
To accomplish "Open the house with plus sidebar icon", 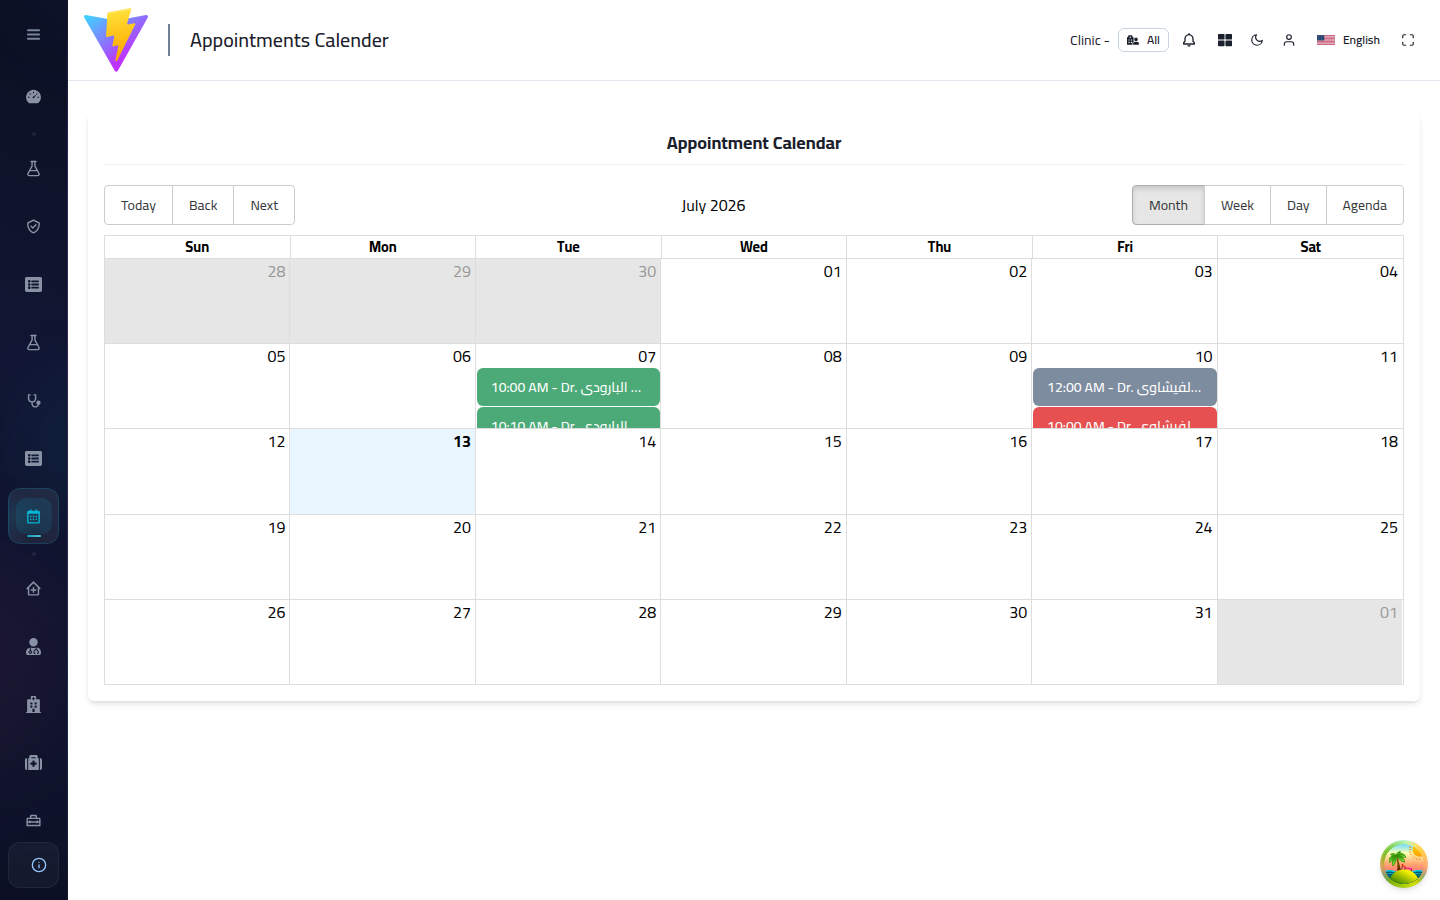I will pos(33,589).
